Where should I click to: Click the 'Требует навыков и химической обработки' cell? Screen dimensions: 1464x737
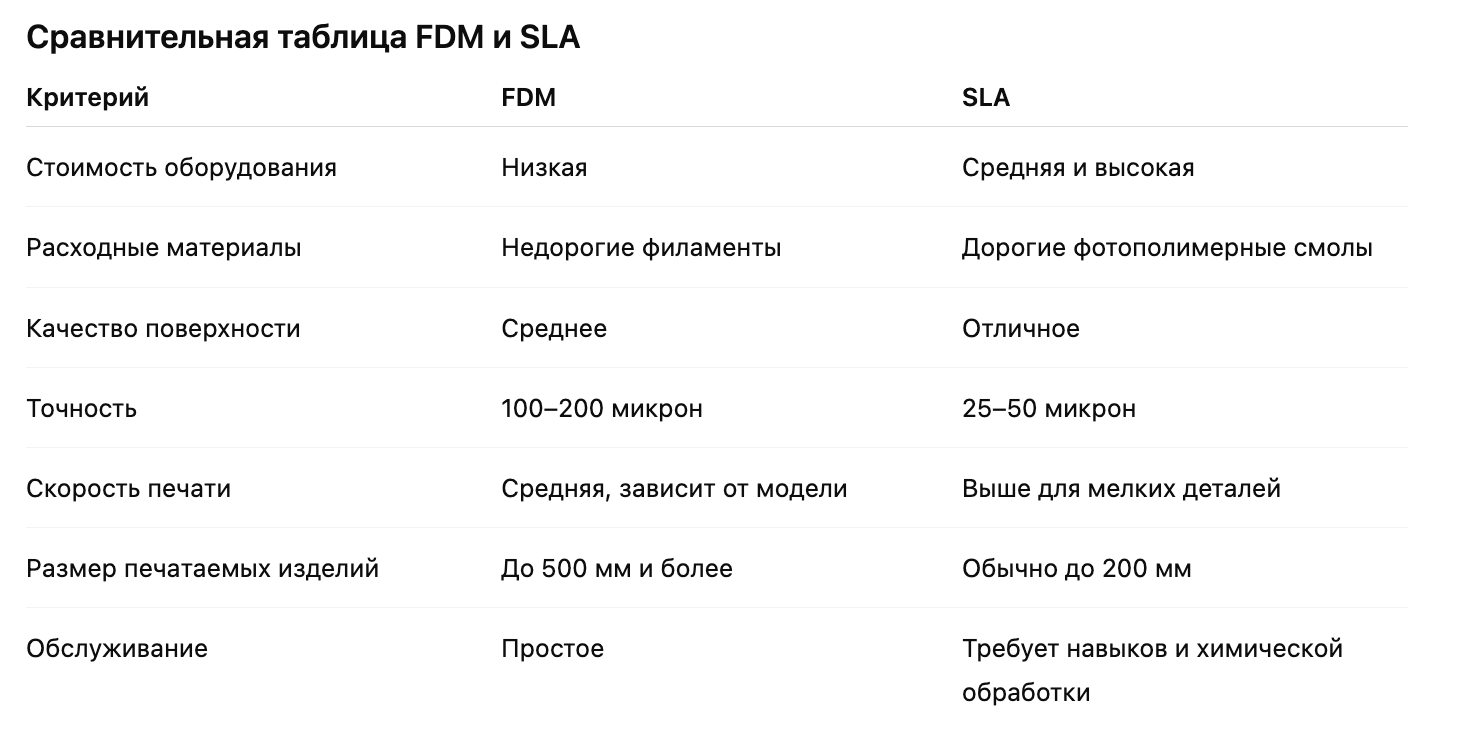(x=1151, y=669)
